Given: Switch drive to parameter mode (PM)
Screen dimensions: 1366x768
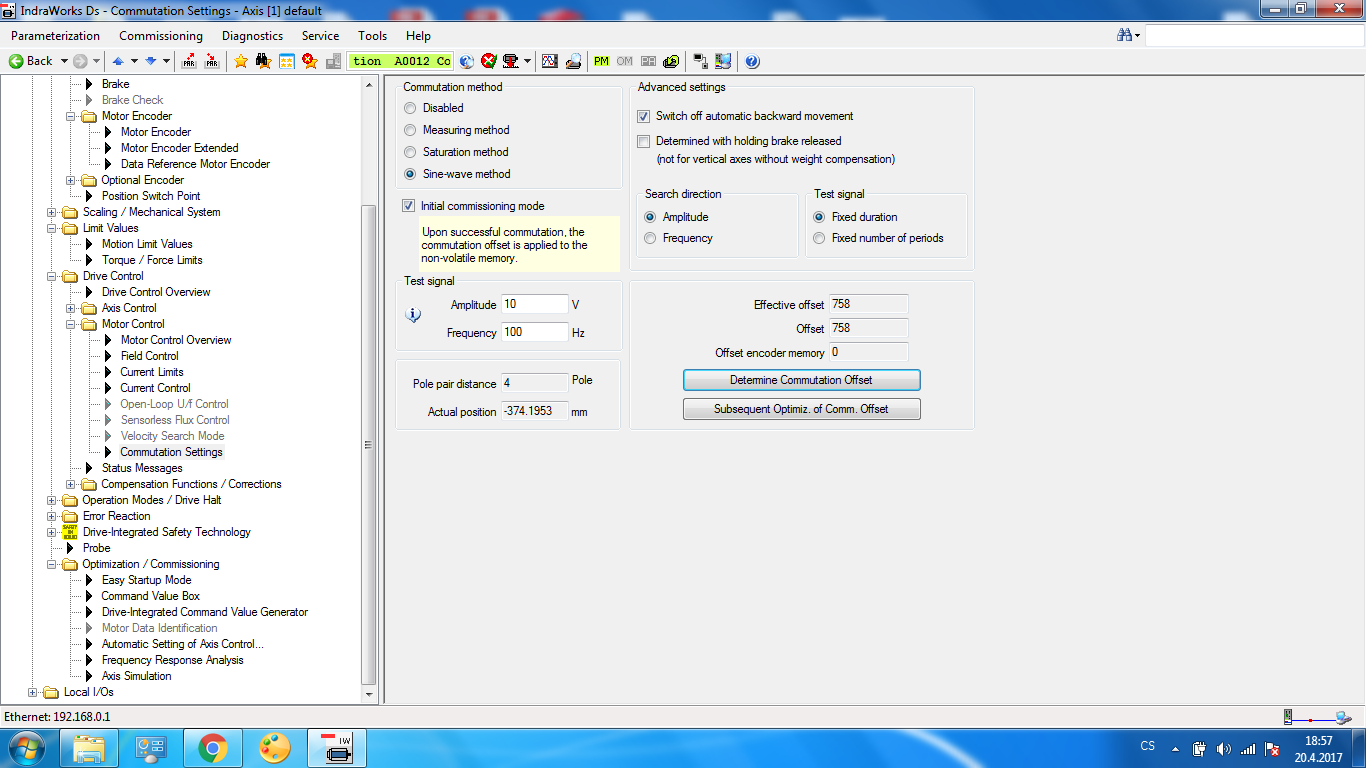Looking at the screenshot, I should (x=601, y=61).
